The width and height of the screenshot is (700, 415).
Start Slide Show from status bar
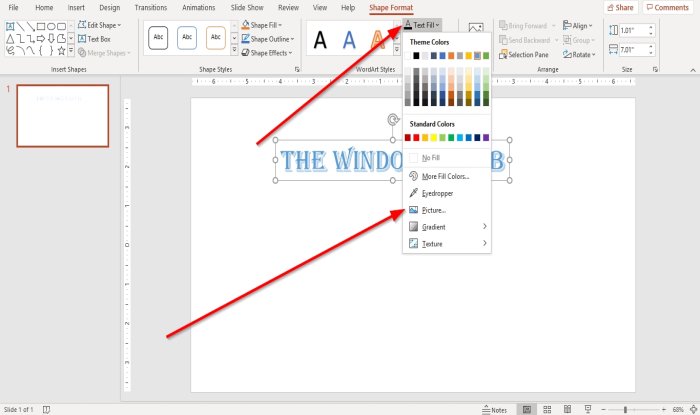[588, 409]
